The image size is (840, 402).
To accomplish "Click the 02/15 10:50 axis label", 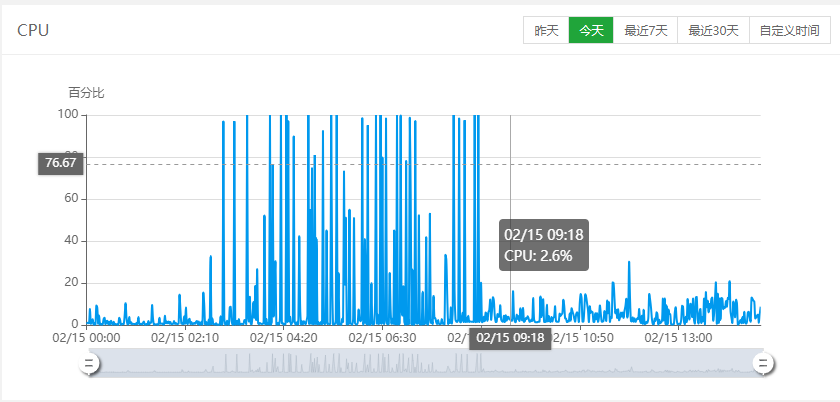I will pos(583,338).
